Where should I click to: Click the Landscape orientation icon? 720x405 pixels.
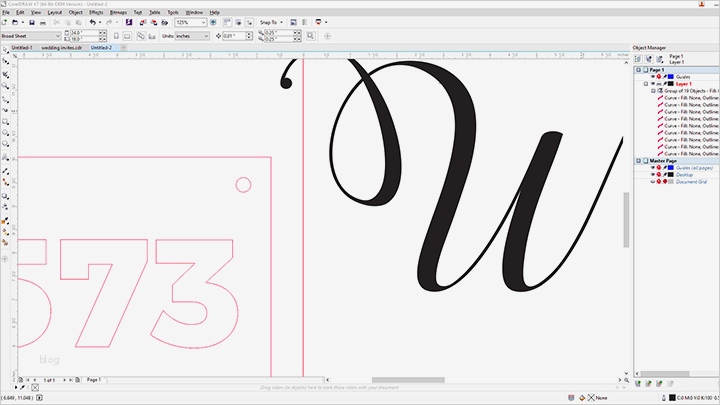point(128,36)
